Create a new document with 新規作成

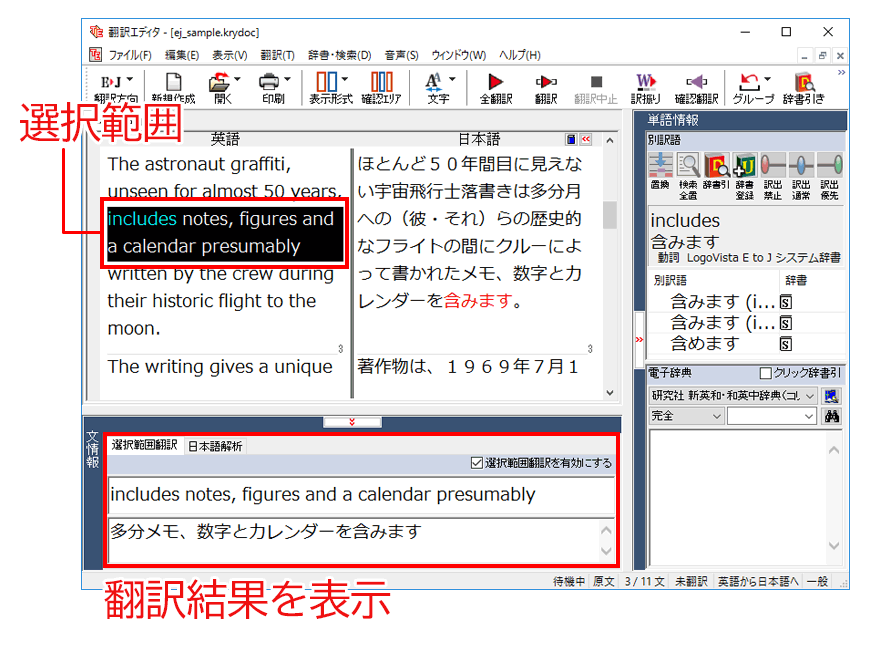174,88
